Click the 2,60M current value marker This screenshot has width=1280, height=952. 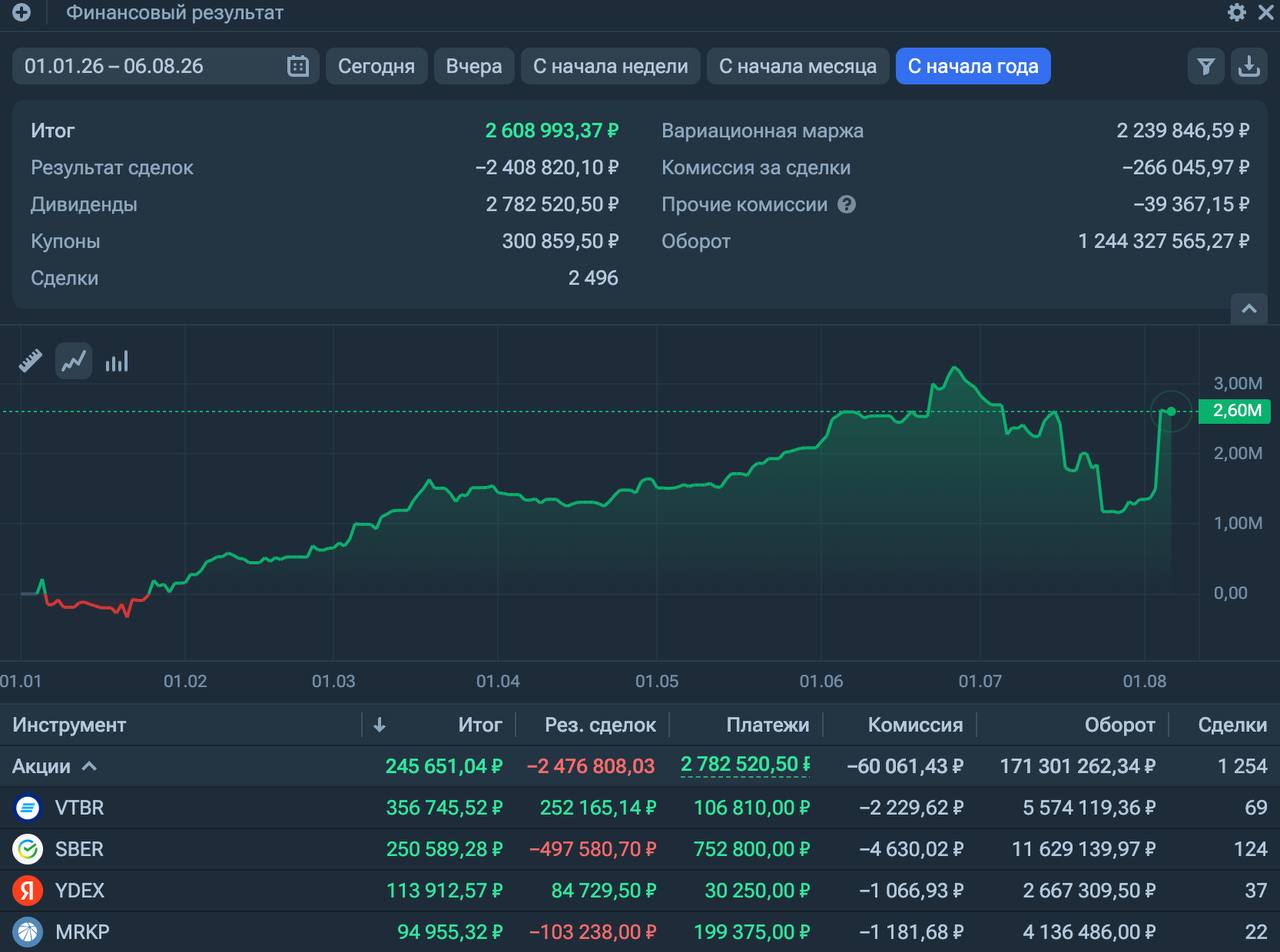point(1234,411)
